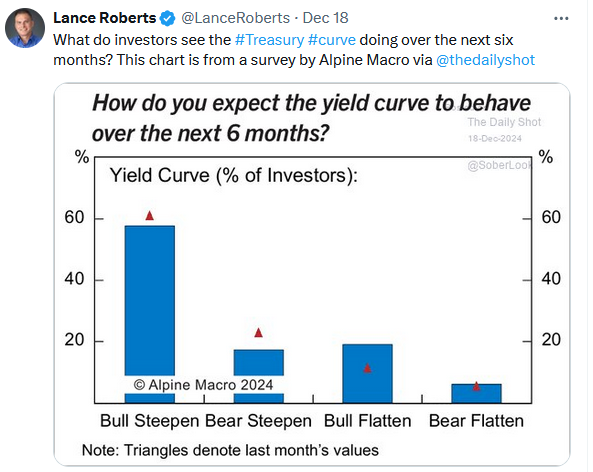Viewport: 593px width, 472px height.
Task: Follow the #Treasury hashtag link
Action: pyautogui.click(x=269, y=40)
